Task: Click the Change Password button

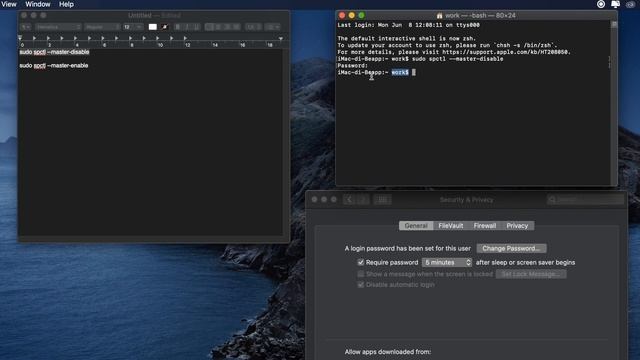Action: (511, 248)
